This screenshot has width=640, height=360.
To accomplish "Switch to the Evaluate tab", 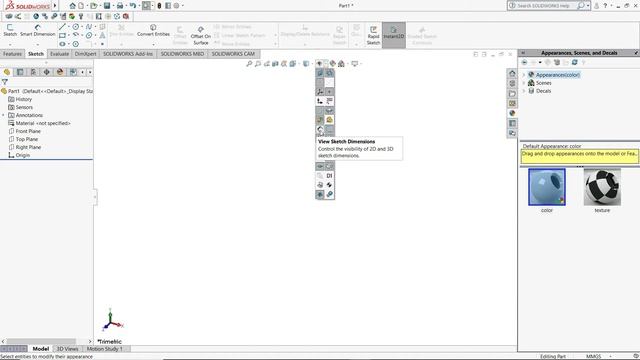I will click(59, 54).
